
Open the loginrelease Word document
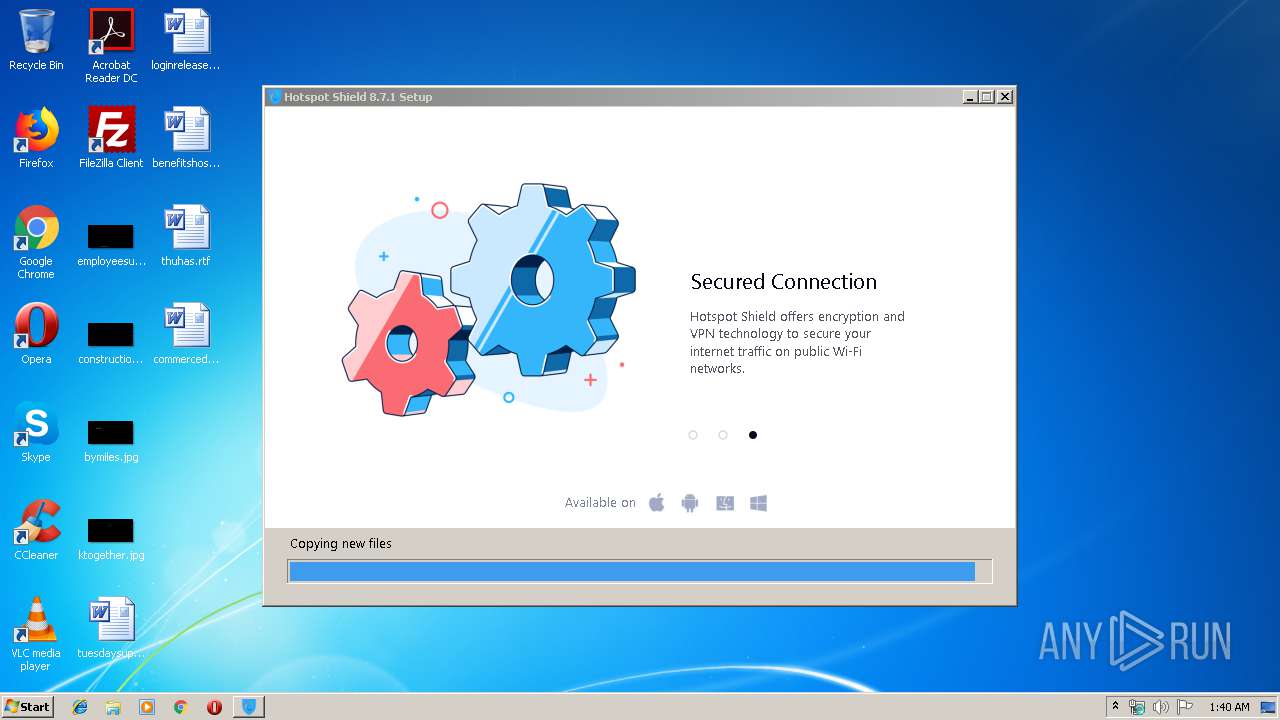pyautogui.click(x=186, y=40)
